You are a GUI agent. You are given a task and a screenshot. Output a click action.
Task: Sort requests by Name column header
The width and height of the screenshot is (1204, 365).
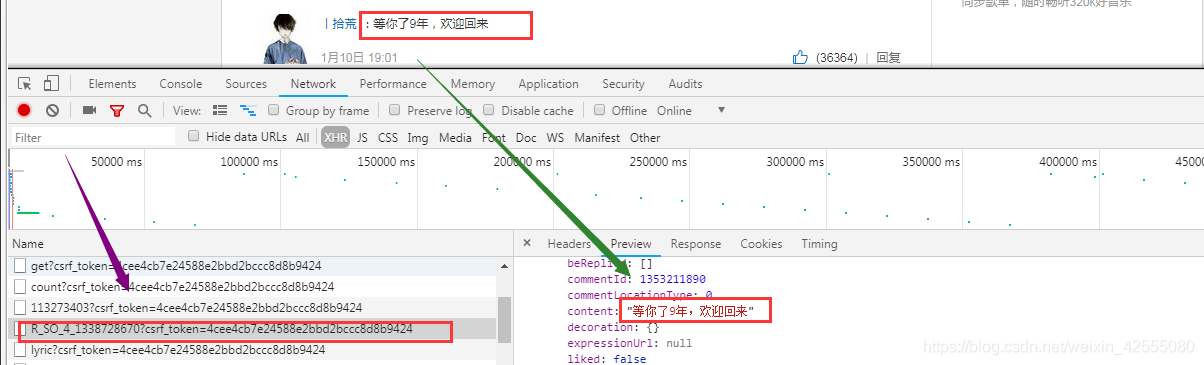pos(28,244)
